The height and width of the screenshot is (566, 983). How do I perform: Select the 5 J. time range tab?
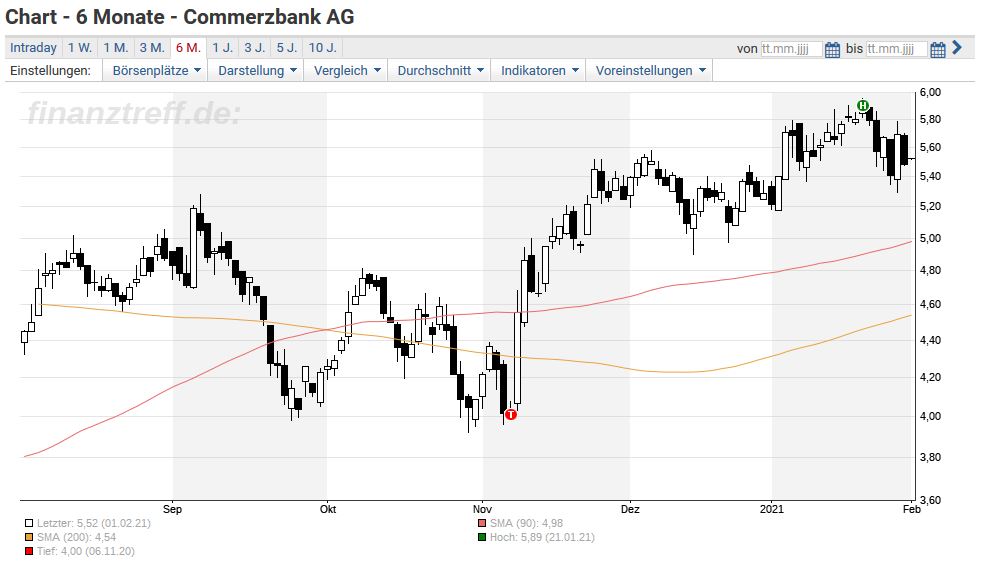coord(287,48)
